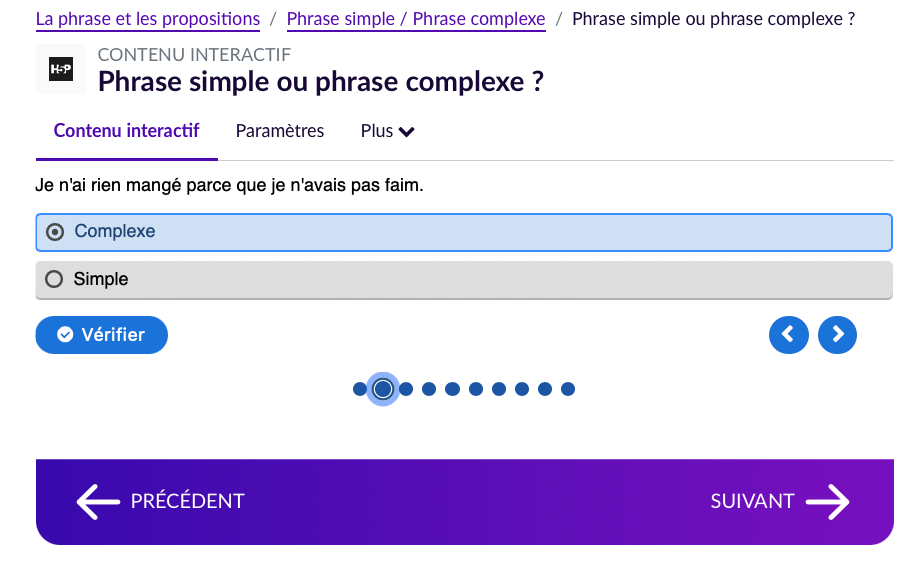The width and height of the screenshot is (924, 563).
Task: Click the SUIVANT navigation text
Action: 752,502
